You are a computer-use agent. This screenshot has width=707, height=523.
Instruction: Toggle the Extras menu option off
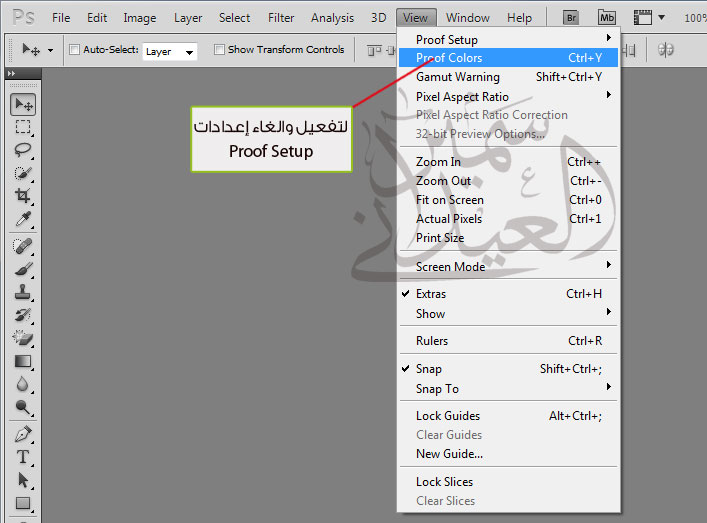[431, 294]
